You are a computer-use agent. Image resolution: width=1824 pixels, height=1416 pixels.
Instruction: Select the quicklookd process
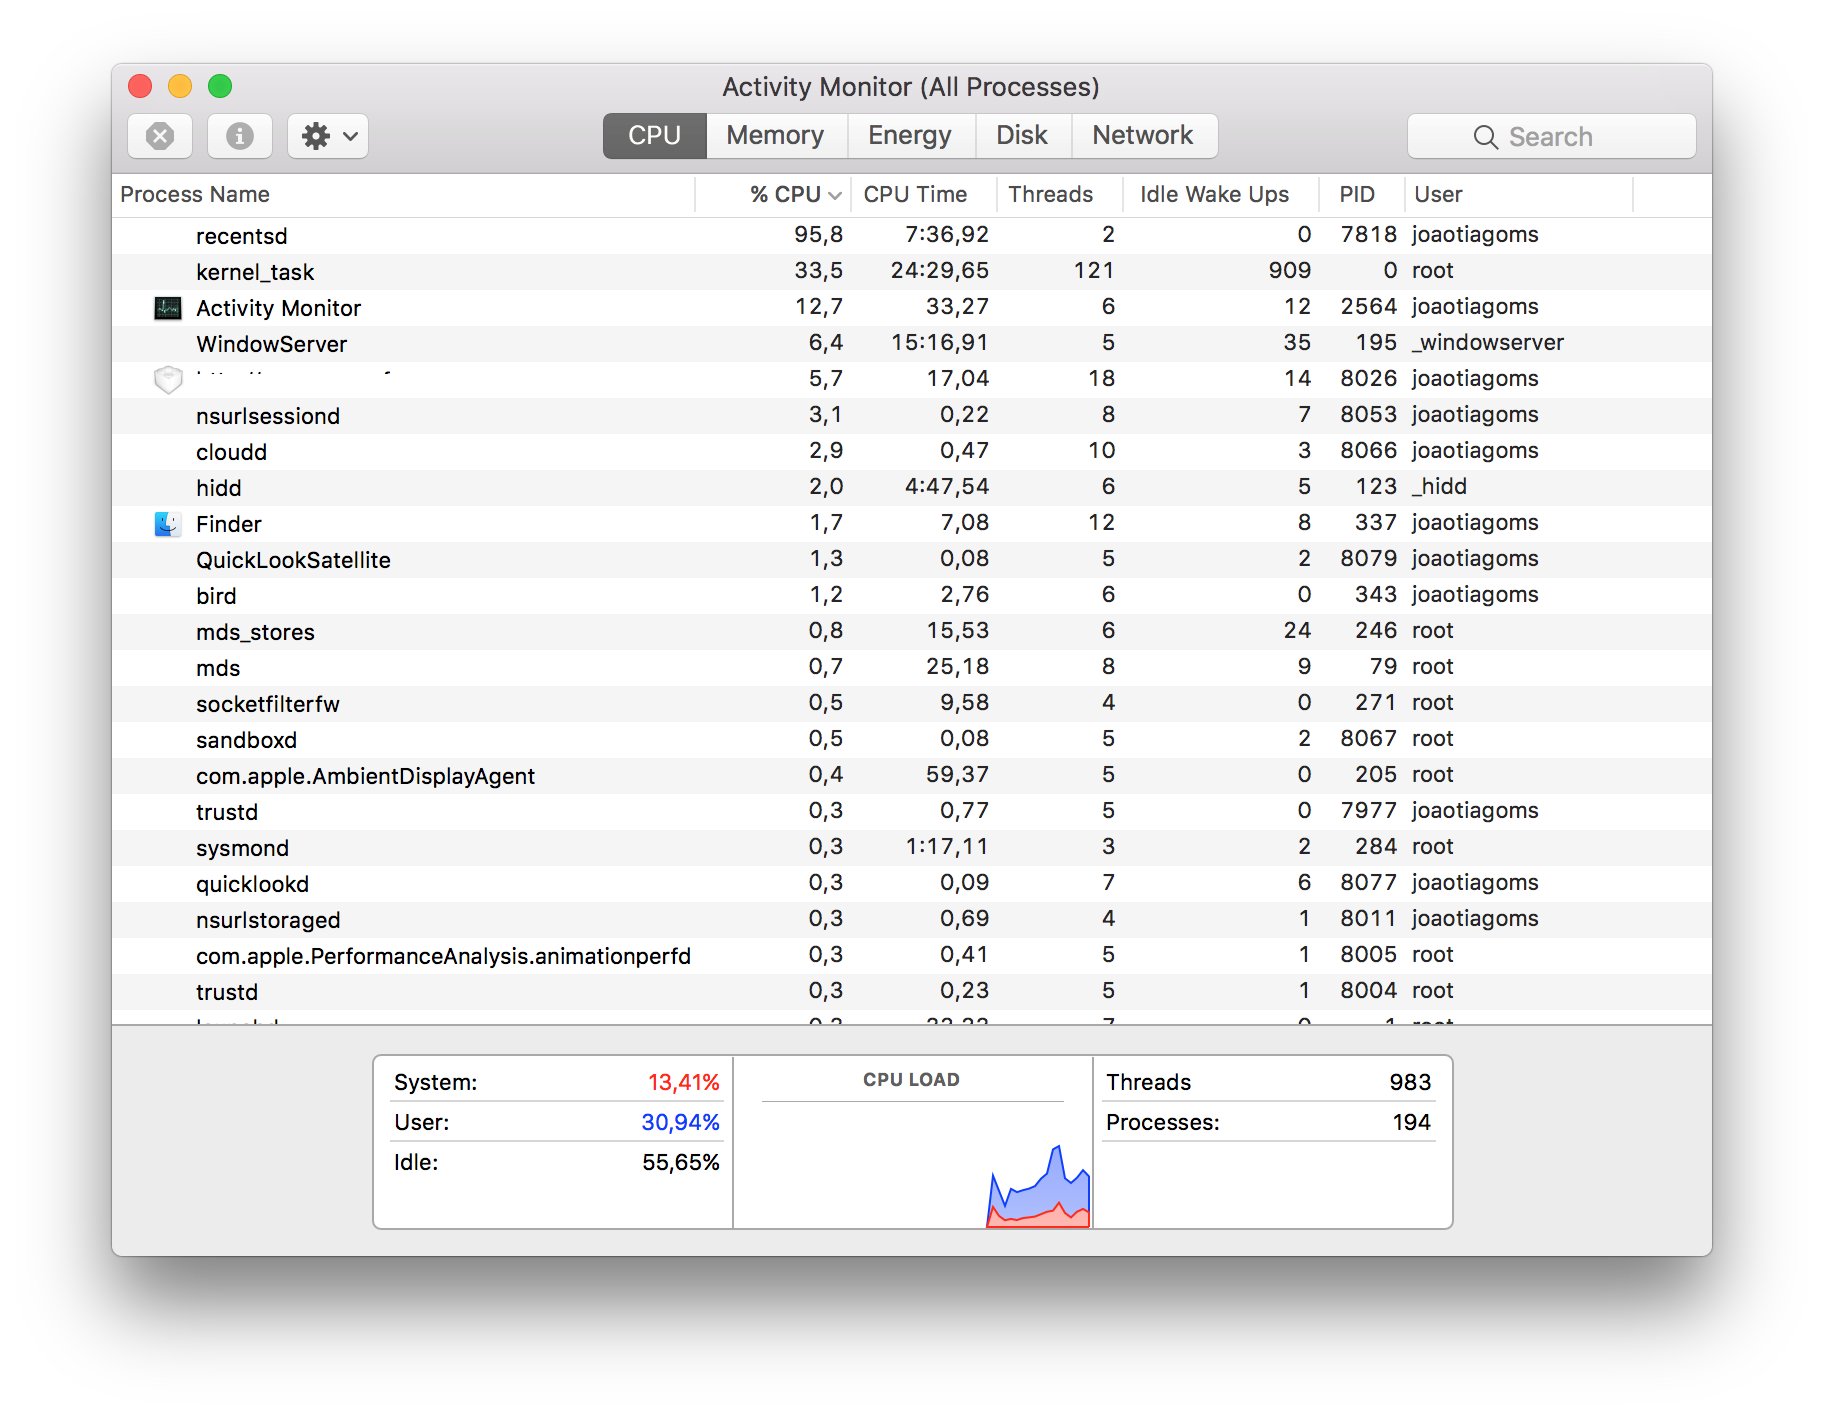pos(252,884)
